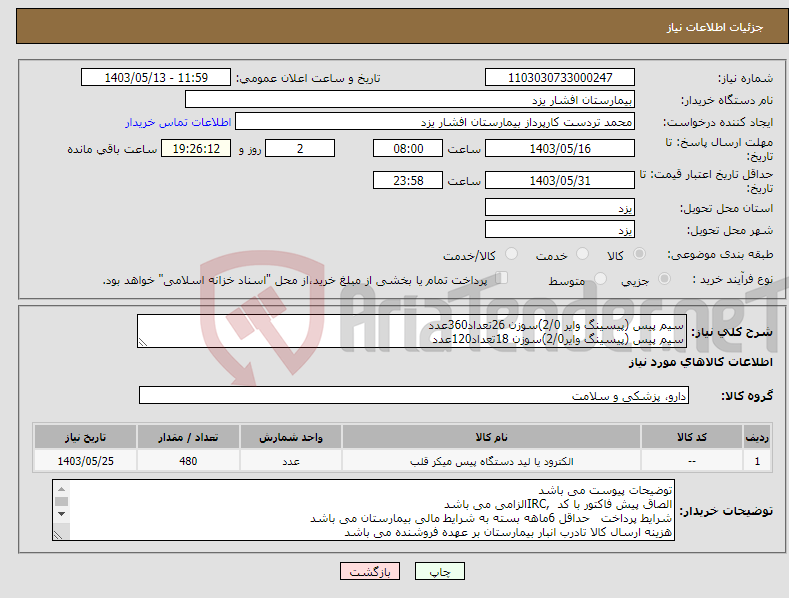This screenshot has height=598, width=789.
Task: Click the goods group field دارو، پزشکی و سلامت
Action: point(414,396)
